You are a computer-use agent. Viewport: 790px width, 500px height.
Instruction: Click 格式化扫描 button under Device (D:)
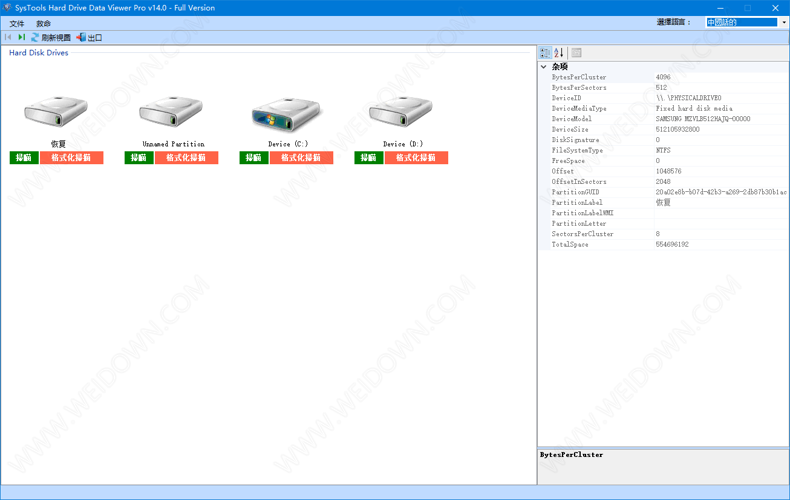click(416, 158)
